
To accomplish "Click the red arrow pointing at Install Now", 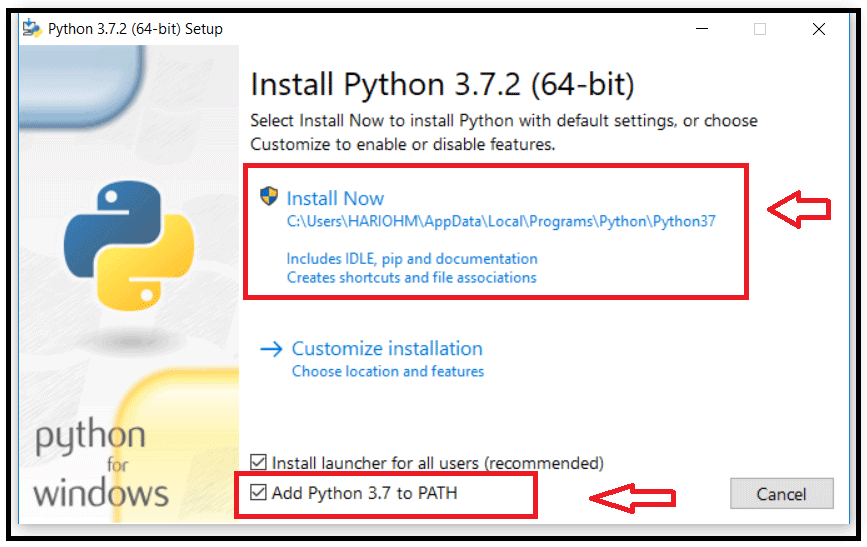I will pyautogui.click(x=799, y=209).
